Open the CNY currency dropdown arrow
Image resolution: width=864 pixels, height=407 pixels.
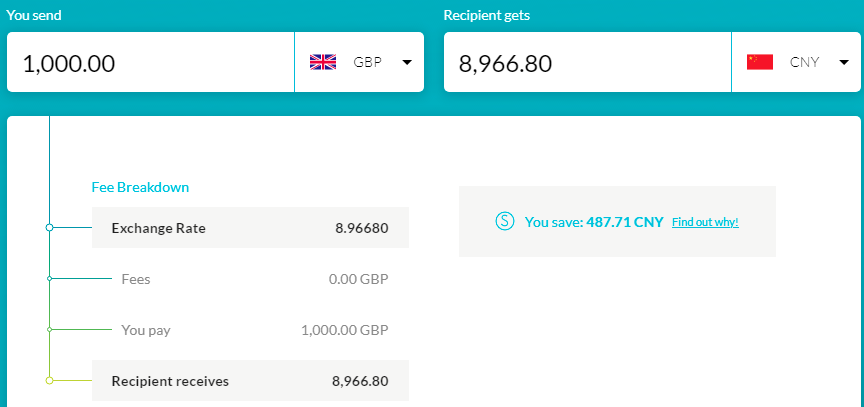(844, 62)
